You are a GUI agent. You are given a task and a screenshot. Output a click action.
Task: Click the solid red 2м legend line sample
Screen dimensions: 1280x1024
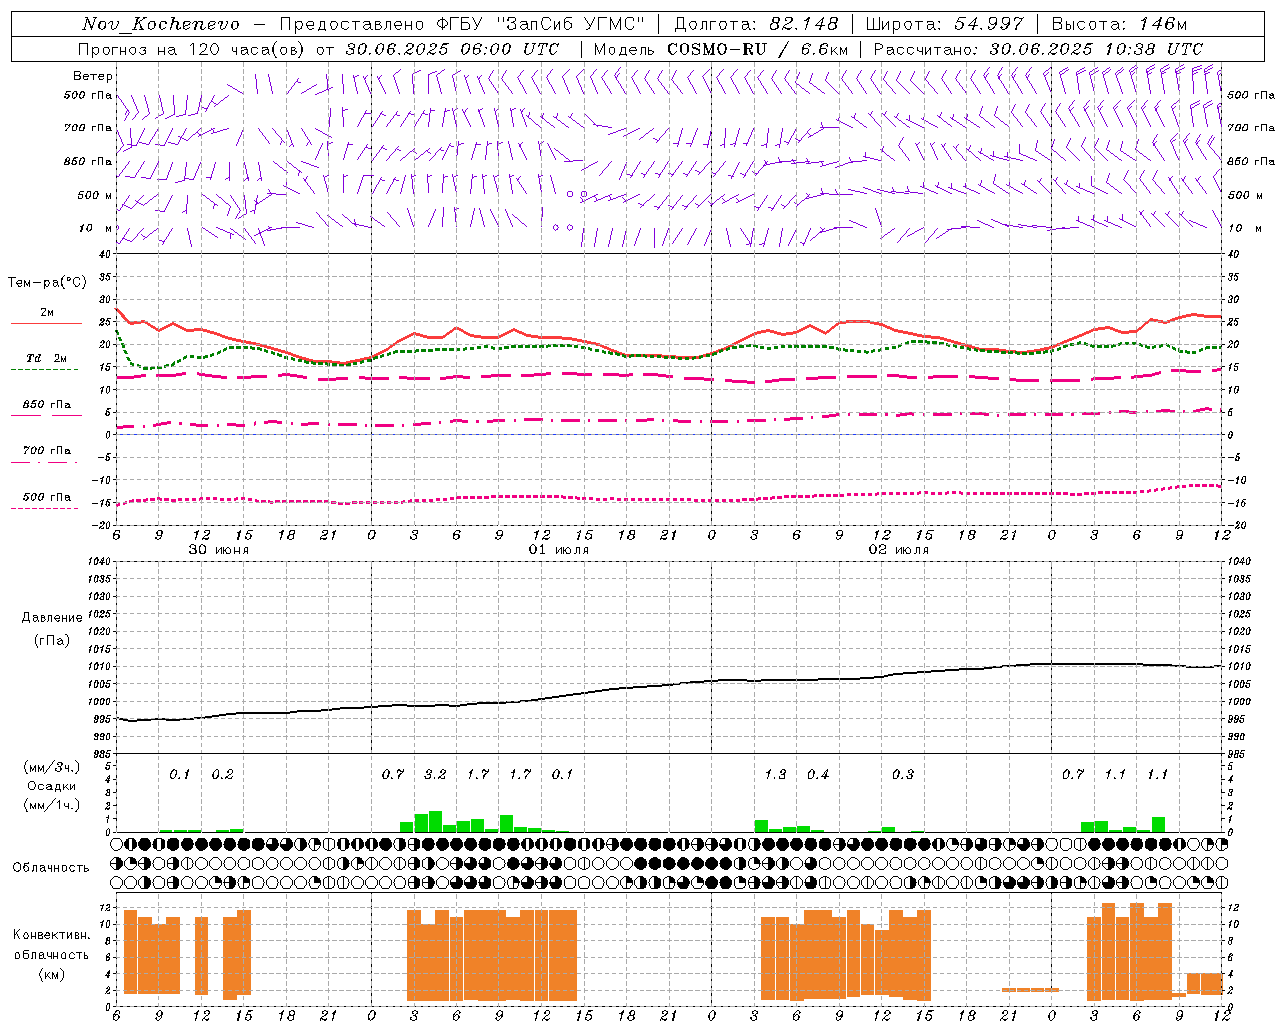click(x=46, y=324)
